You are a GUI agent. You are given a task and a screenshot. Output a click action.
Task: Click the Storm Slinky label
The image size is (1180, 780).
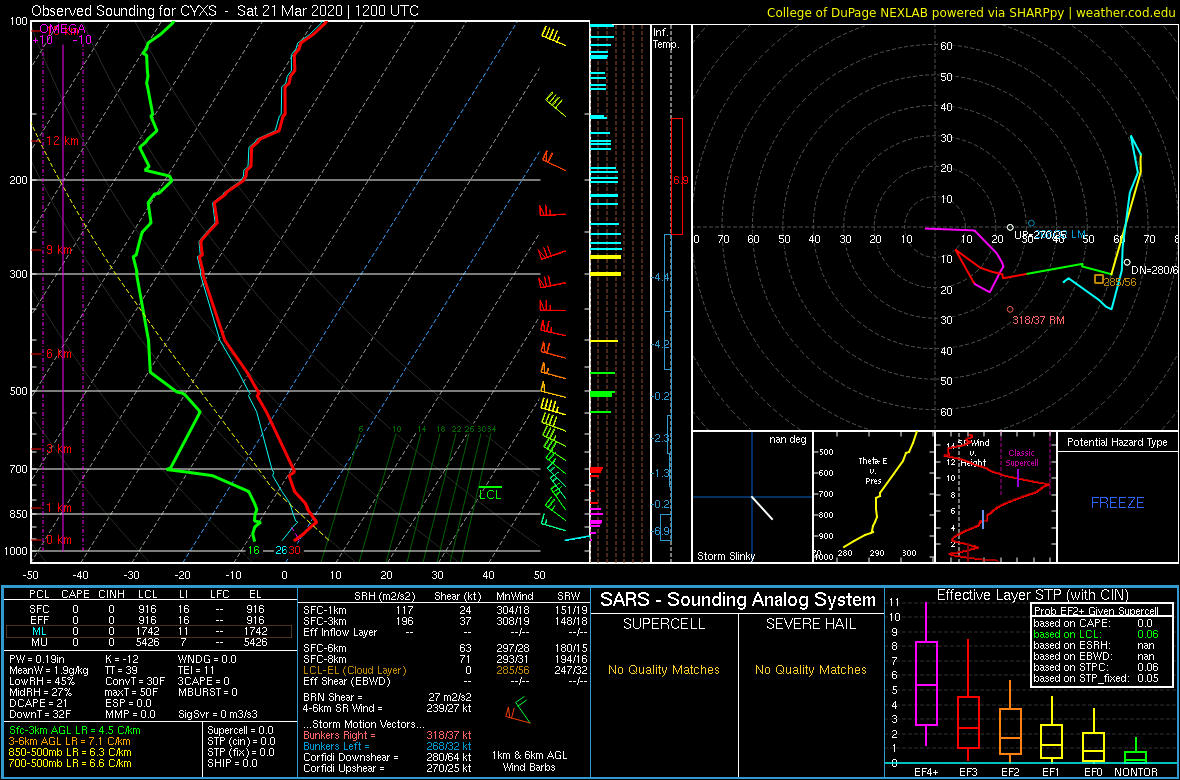click(724, 556)
